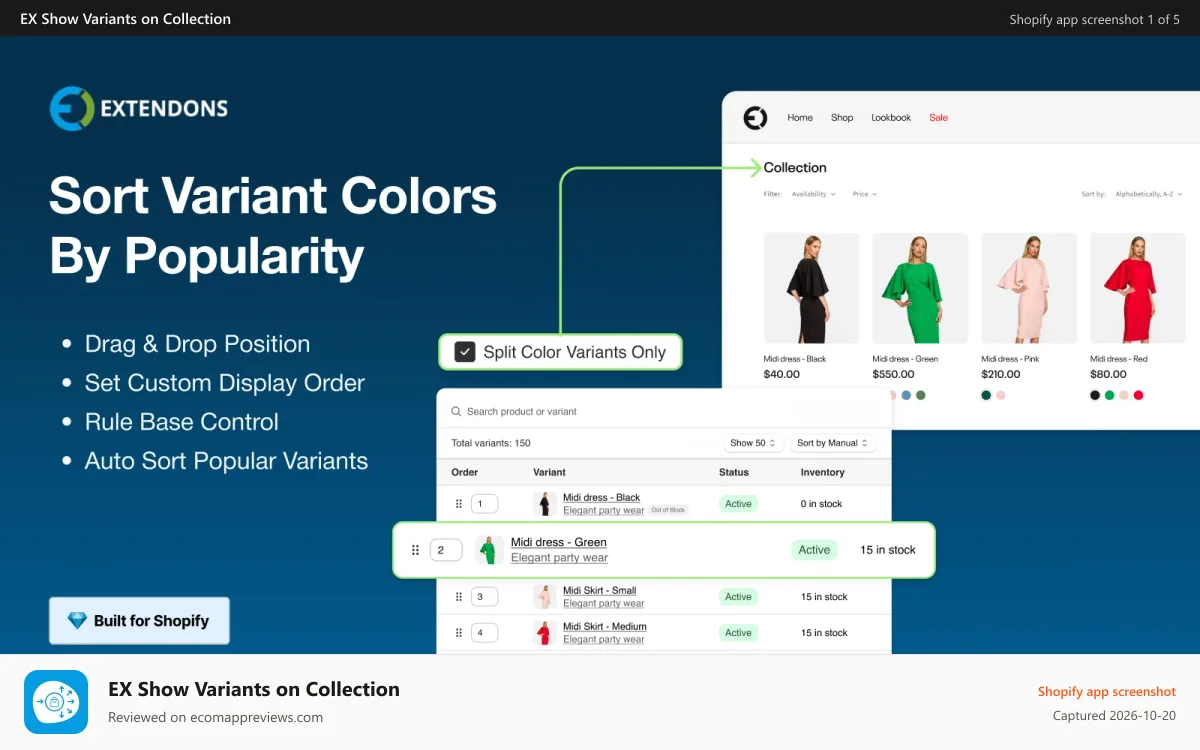Grab the drag handle for order 1

point(459,504)
